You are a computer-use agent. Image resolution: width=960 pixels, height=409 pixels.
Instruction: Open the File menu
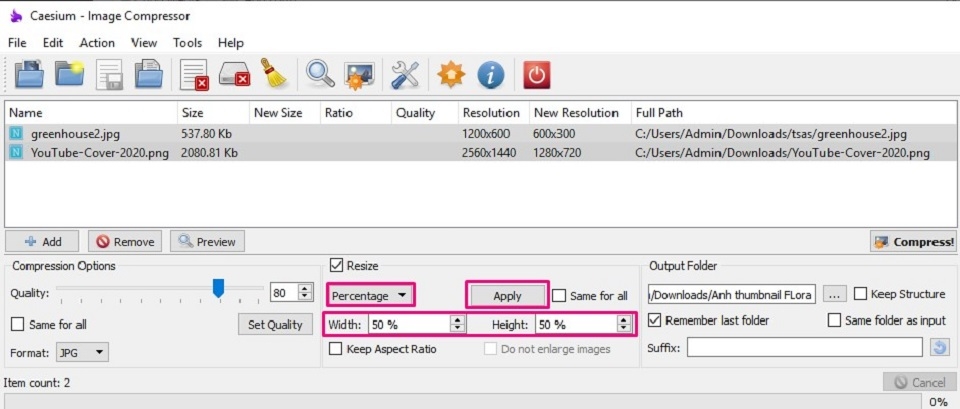coord(17,43)
